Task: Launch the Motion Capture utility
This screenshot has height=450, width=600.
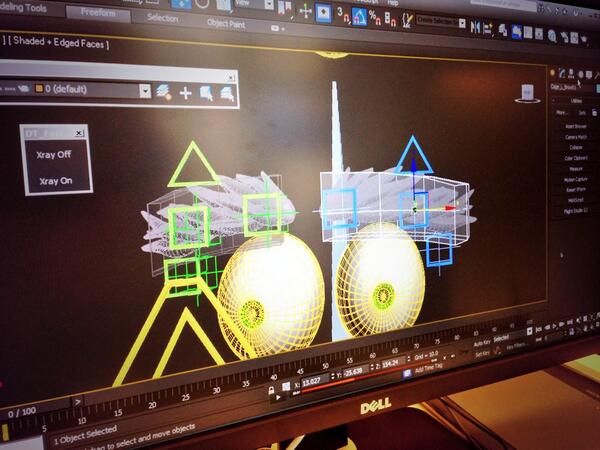Action: click(575, 179)
